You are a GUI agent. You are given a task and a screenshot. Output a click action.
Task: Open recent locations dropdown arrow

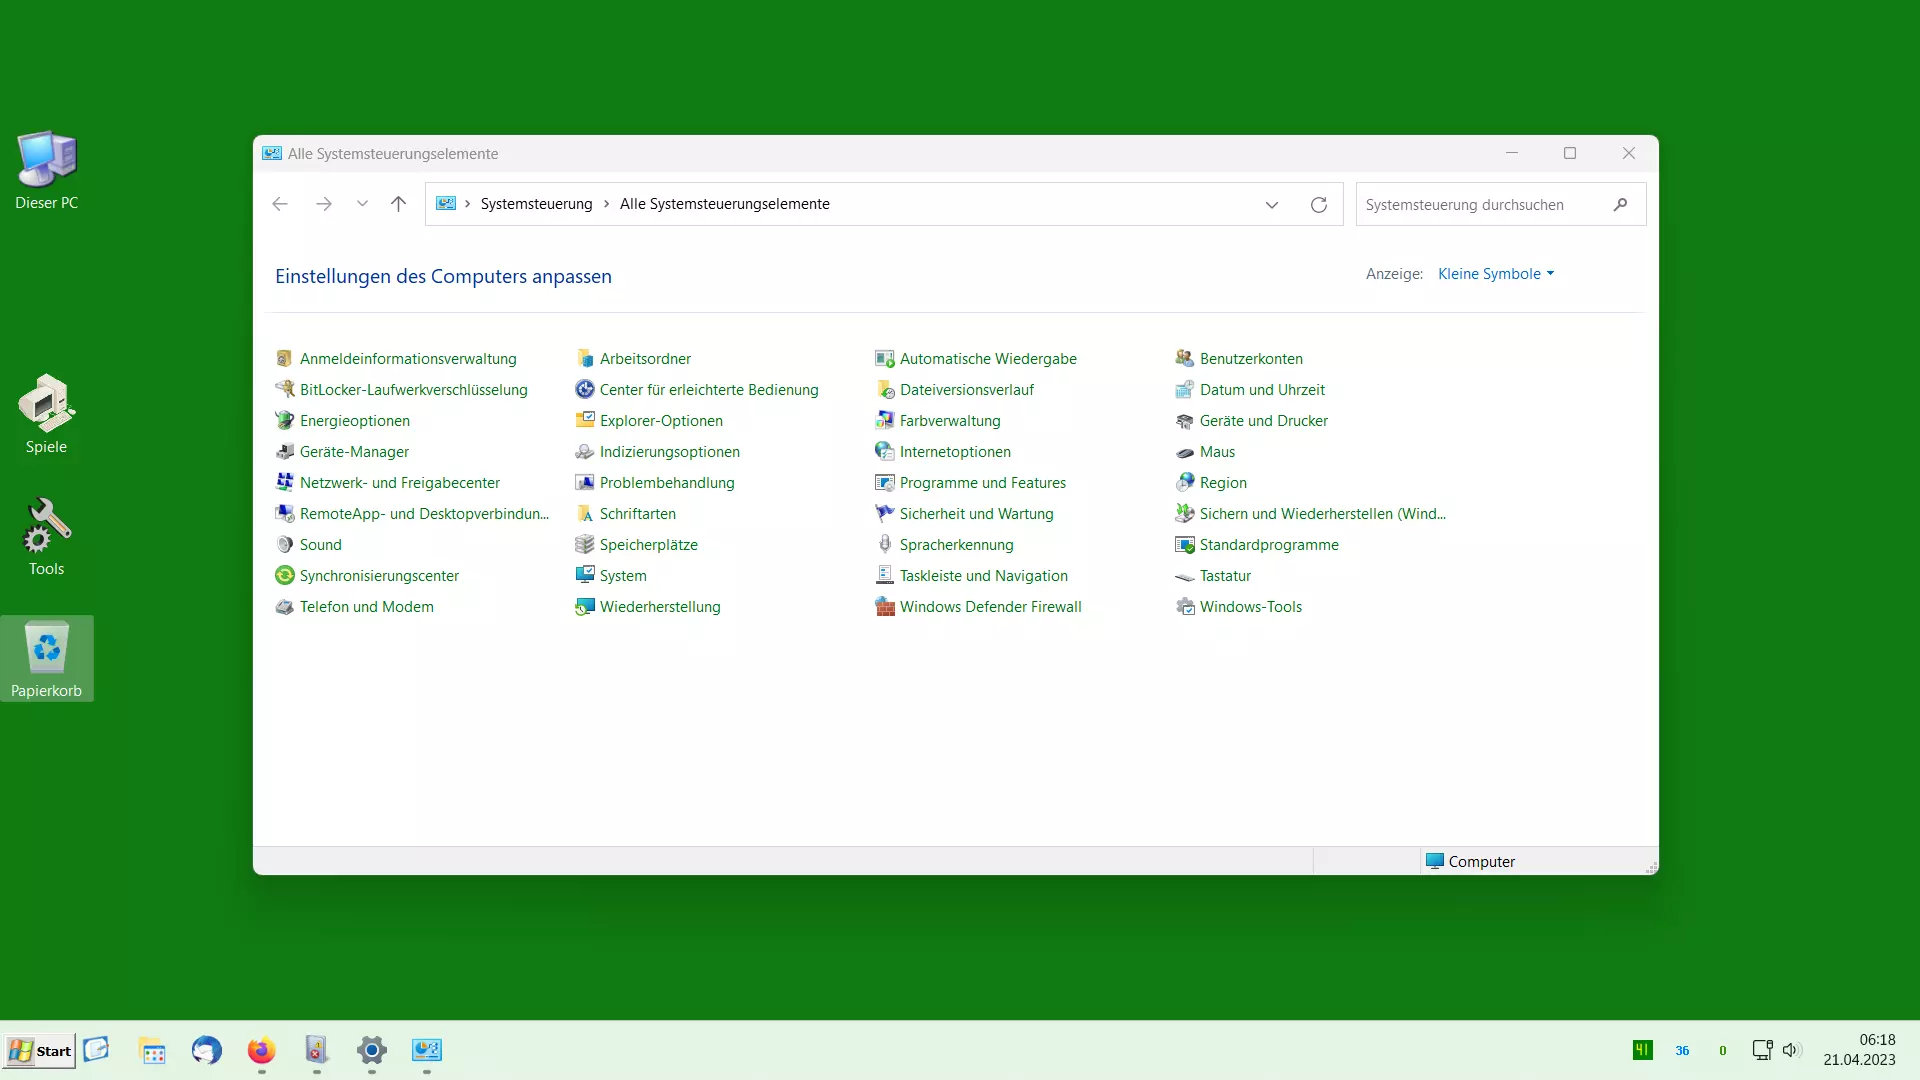point(362,204)
